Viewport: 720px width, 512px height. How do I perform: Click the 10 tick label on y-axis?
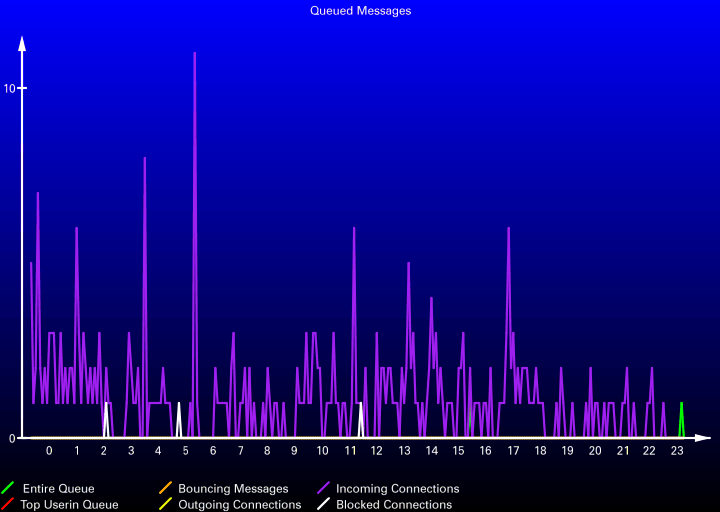tap(9, 89)
